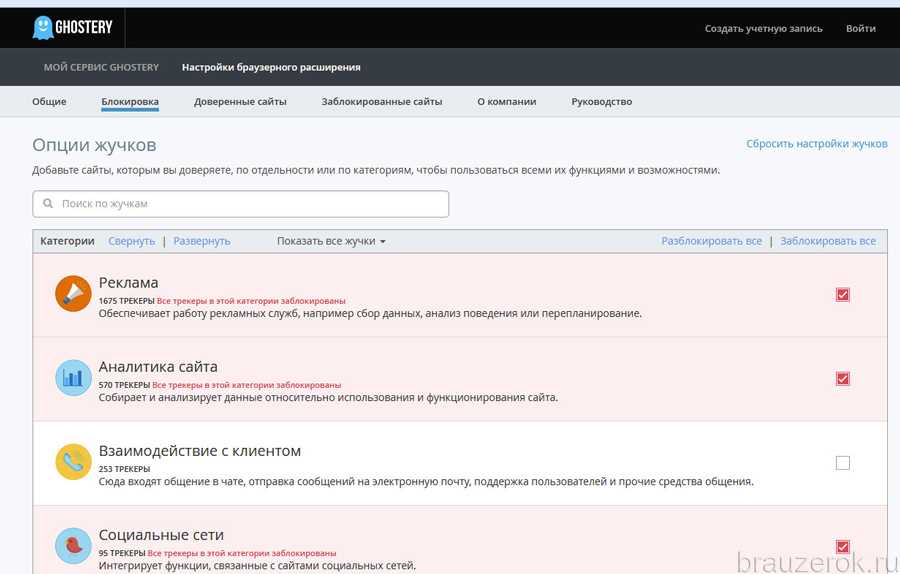
Task: Click the Социальные сети bird icon
Action: (73, 546)
